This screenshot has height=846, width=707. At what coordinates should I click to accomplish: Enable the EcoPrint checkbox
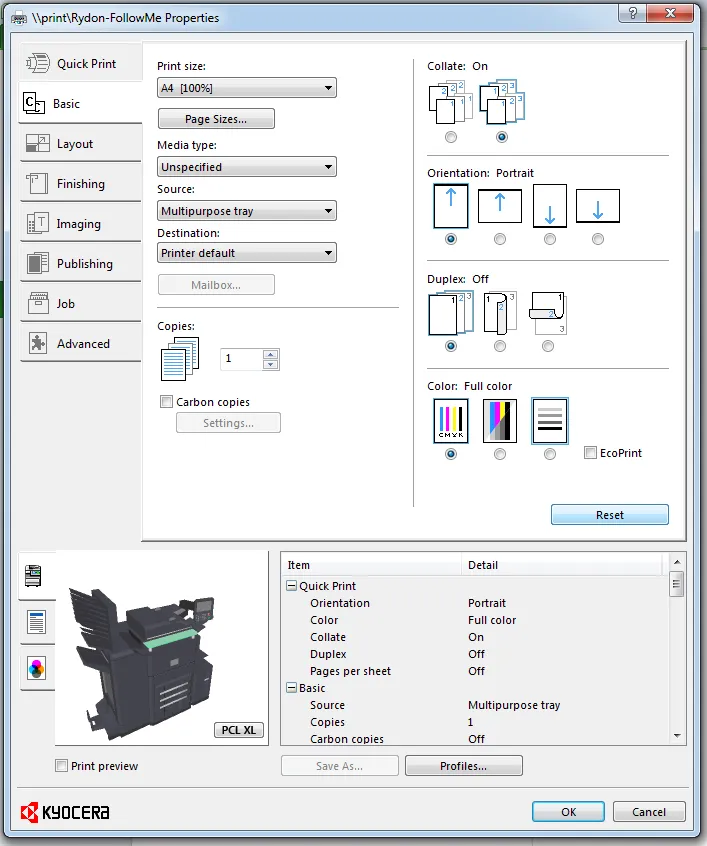click(x=590, y=453)
